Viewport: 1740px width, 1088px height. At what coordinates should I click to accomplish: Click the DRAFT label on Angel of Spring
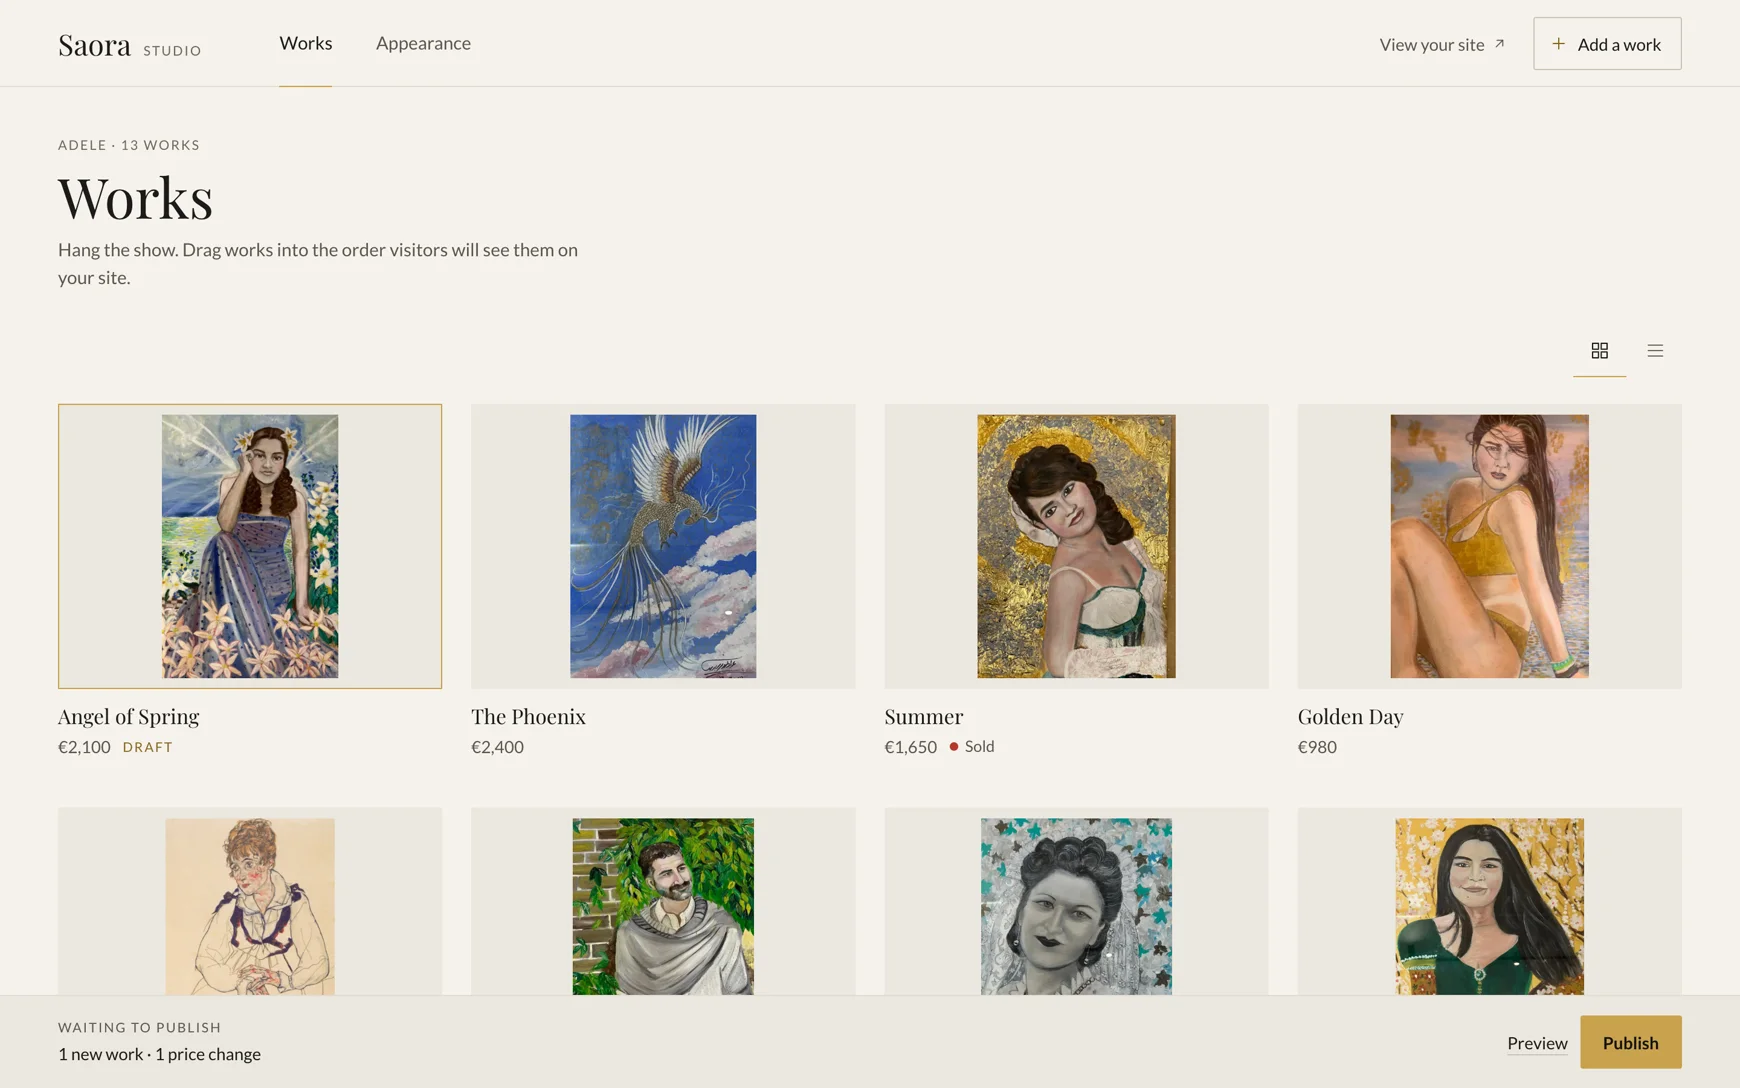click(x=147, y=747)
